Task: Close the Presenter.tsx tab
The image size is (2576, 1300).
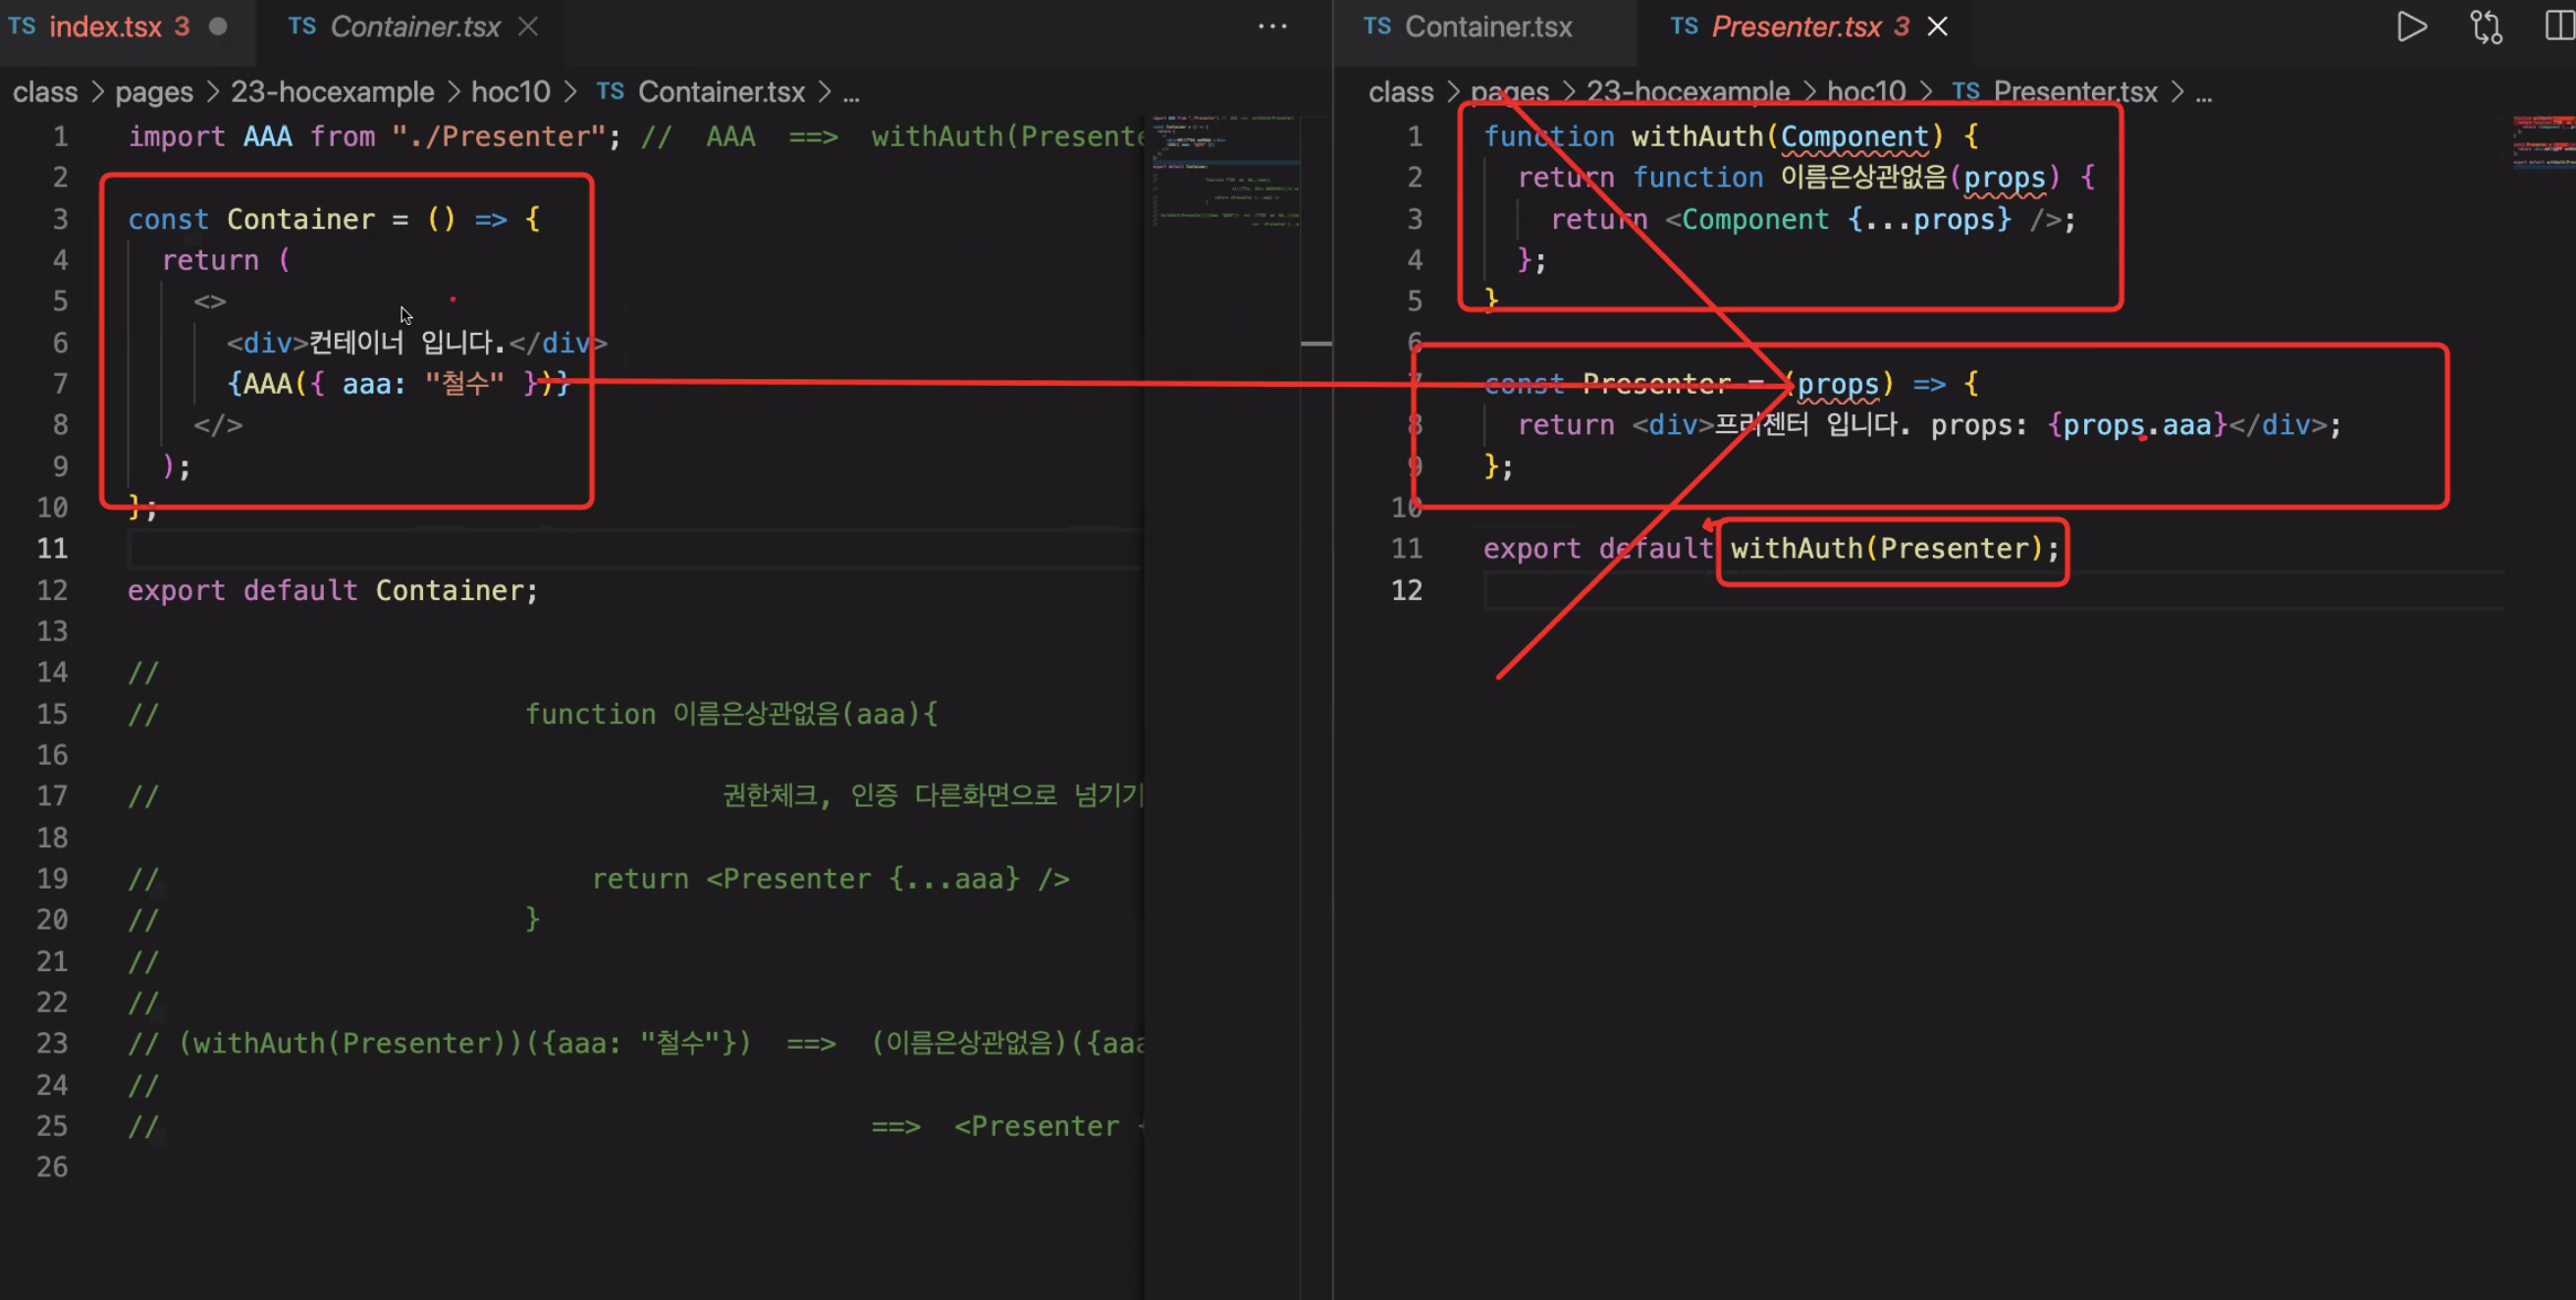Action: [x=1937, y=27]
